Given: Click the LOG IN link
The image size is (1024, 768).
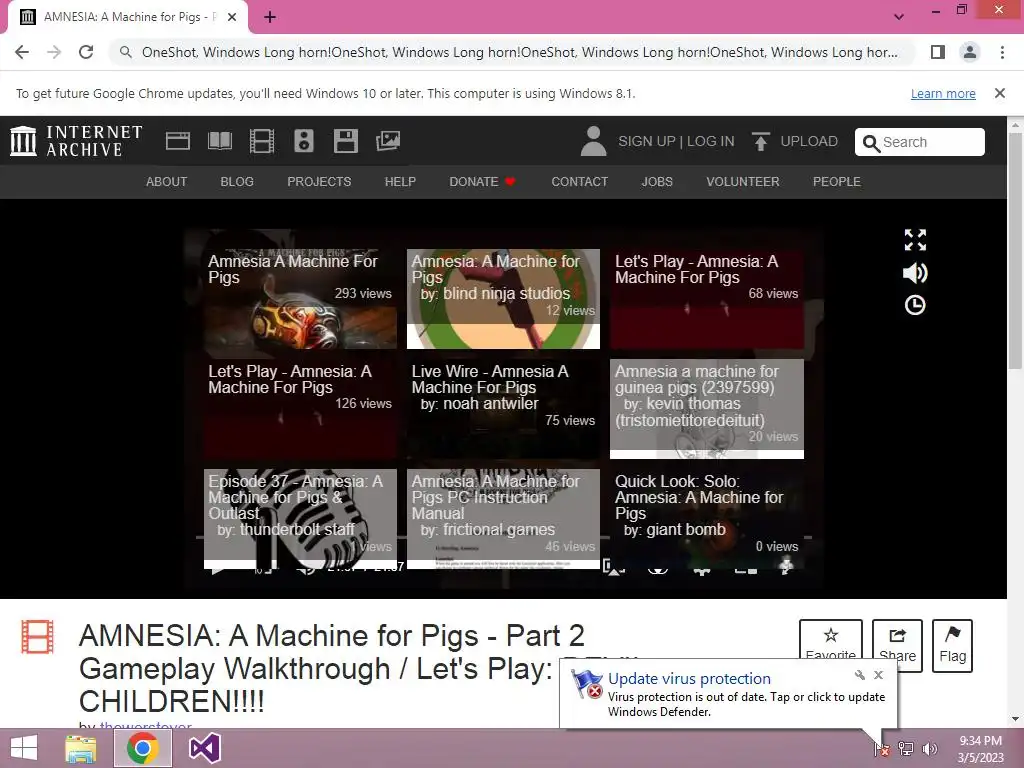Looking at the screenshot, I should point(711,141).
